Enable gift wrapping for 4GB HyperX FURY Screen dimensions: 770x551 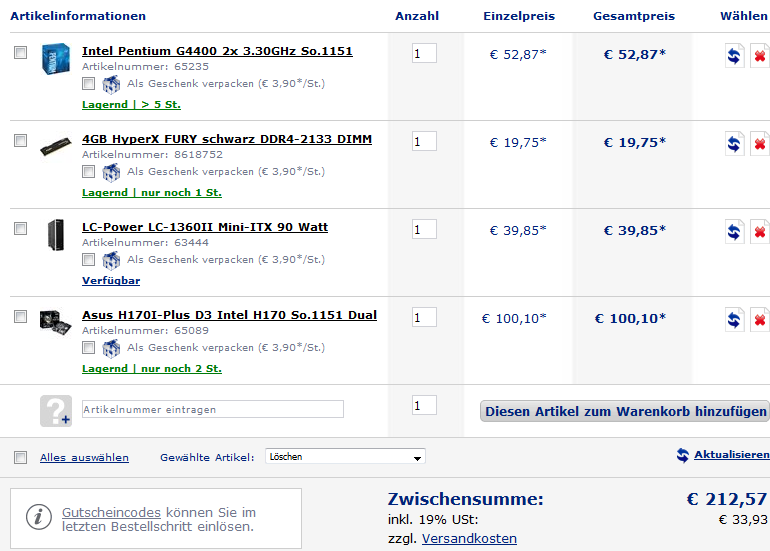[x=88, y=171]
